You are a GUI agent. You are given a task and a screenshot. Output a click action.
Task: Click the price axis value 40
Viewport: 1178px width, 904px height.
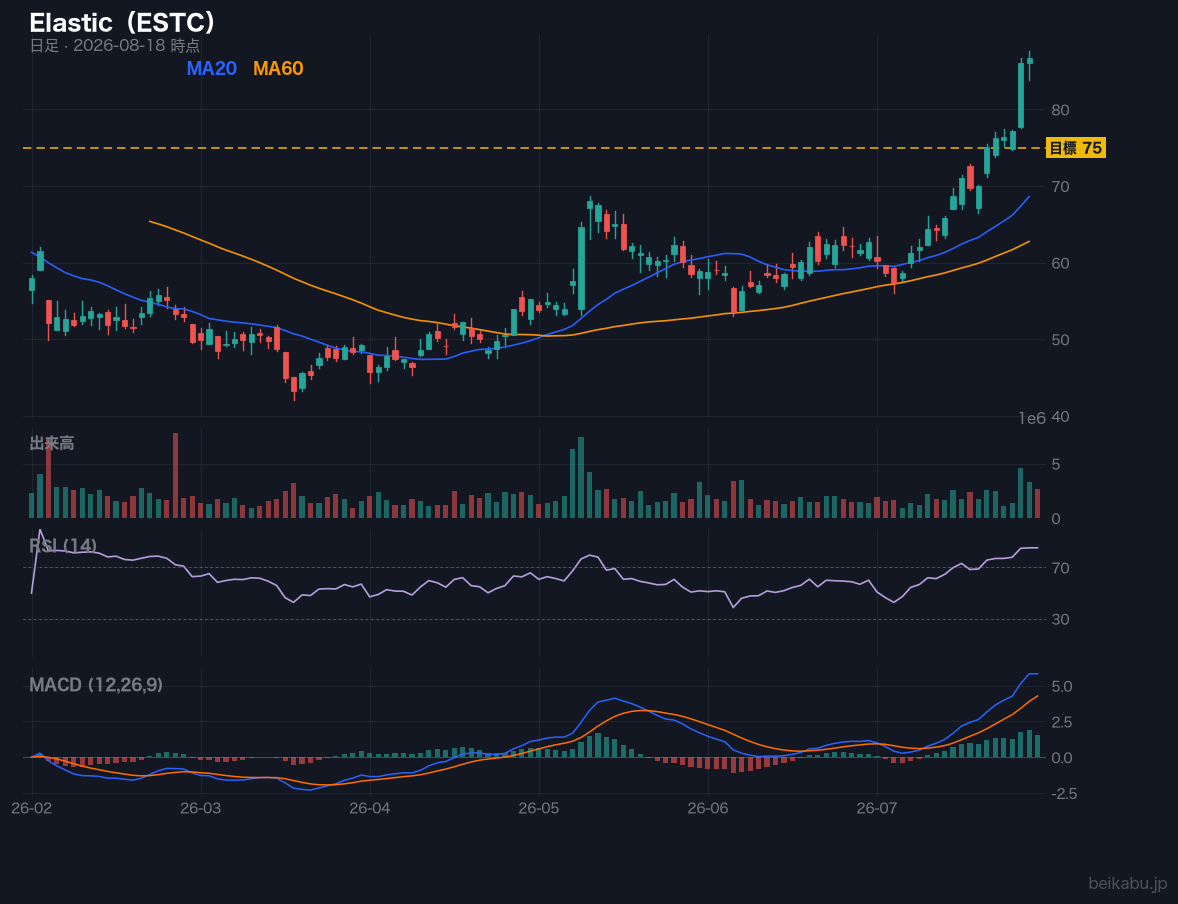point(1060,417)
